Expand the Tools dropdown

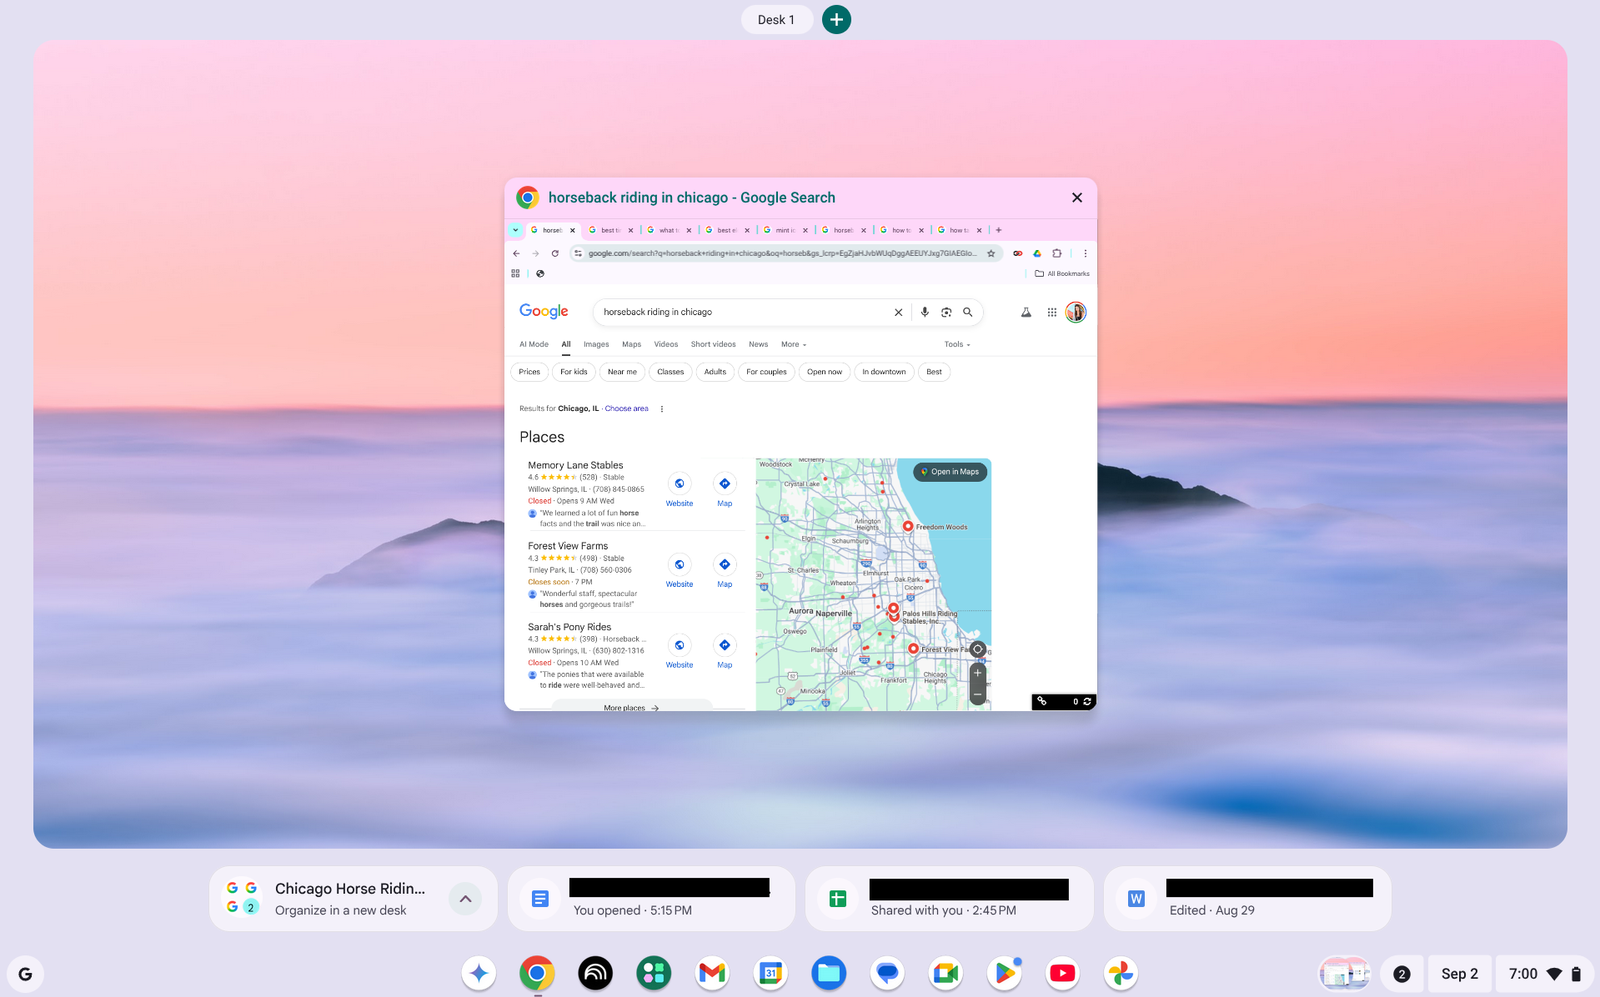point(956,344)
